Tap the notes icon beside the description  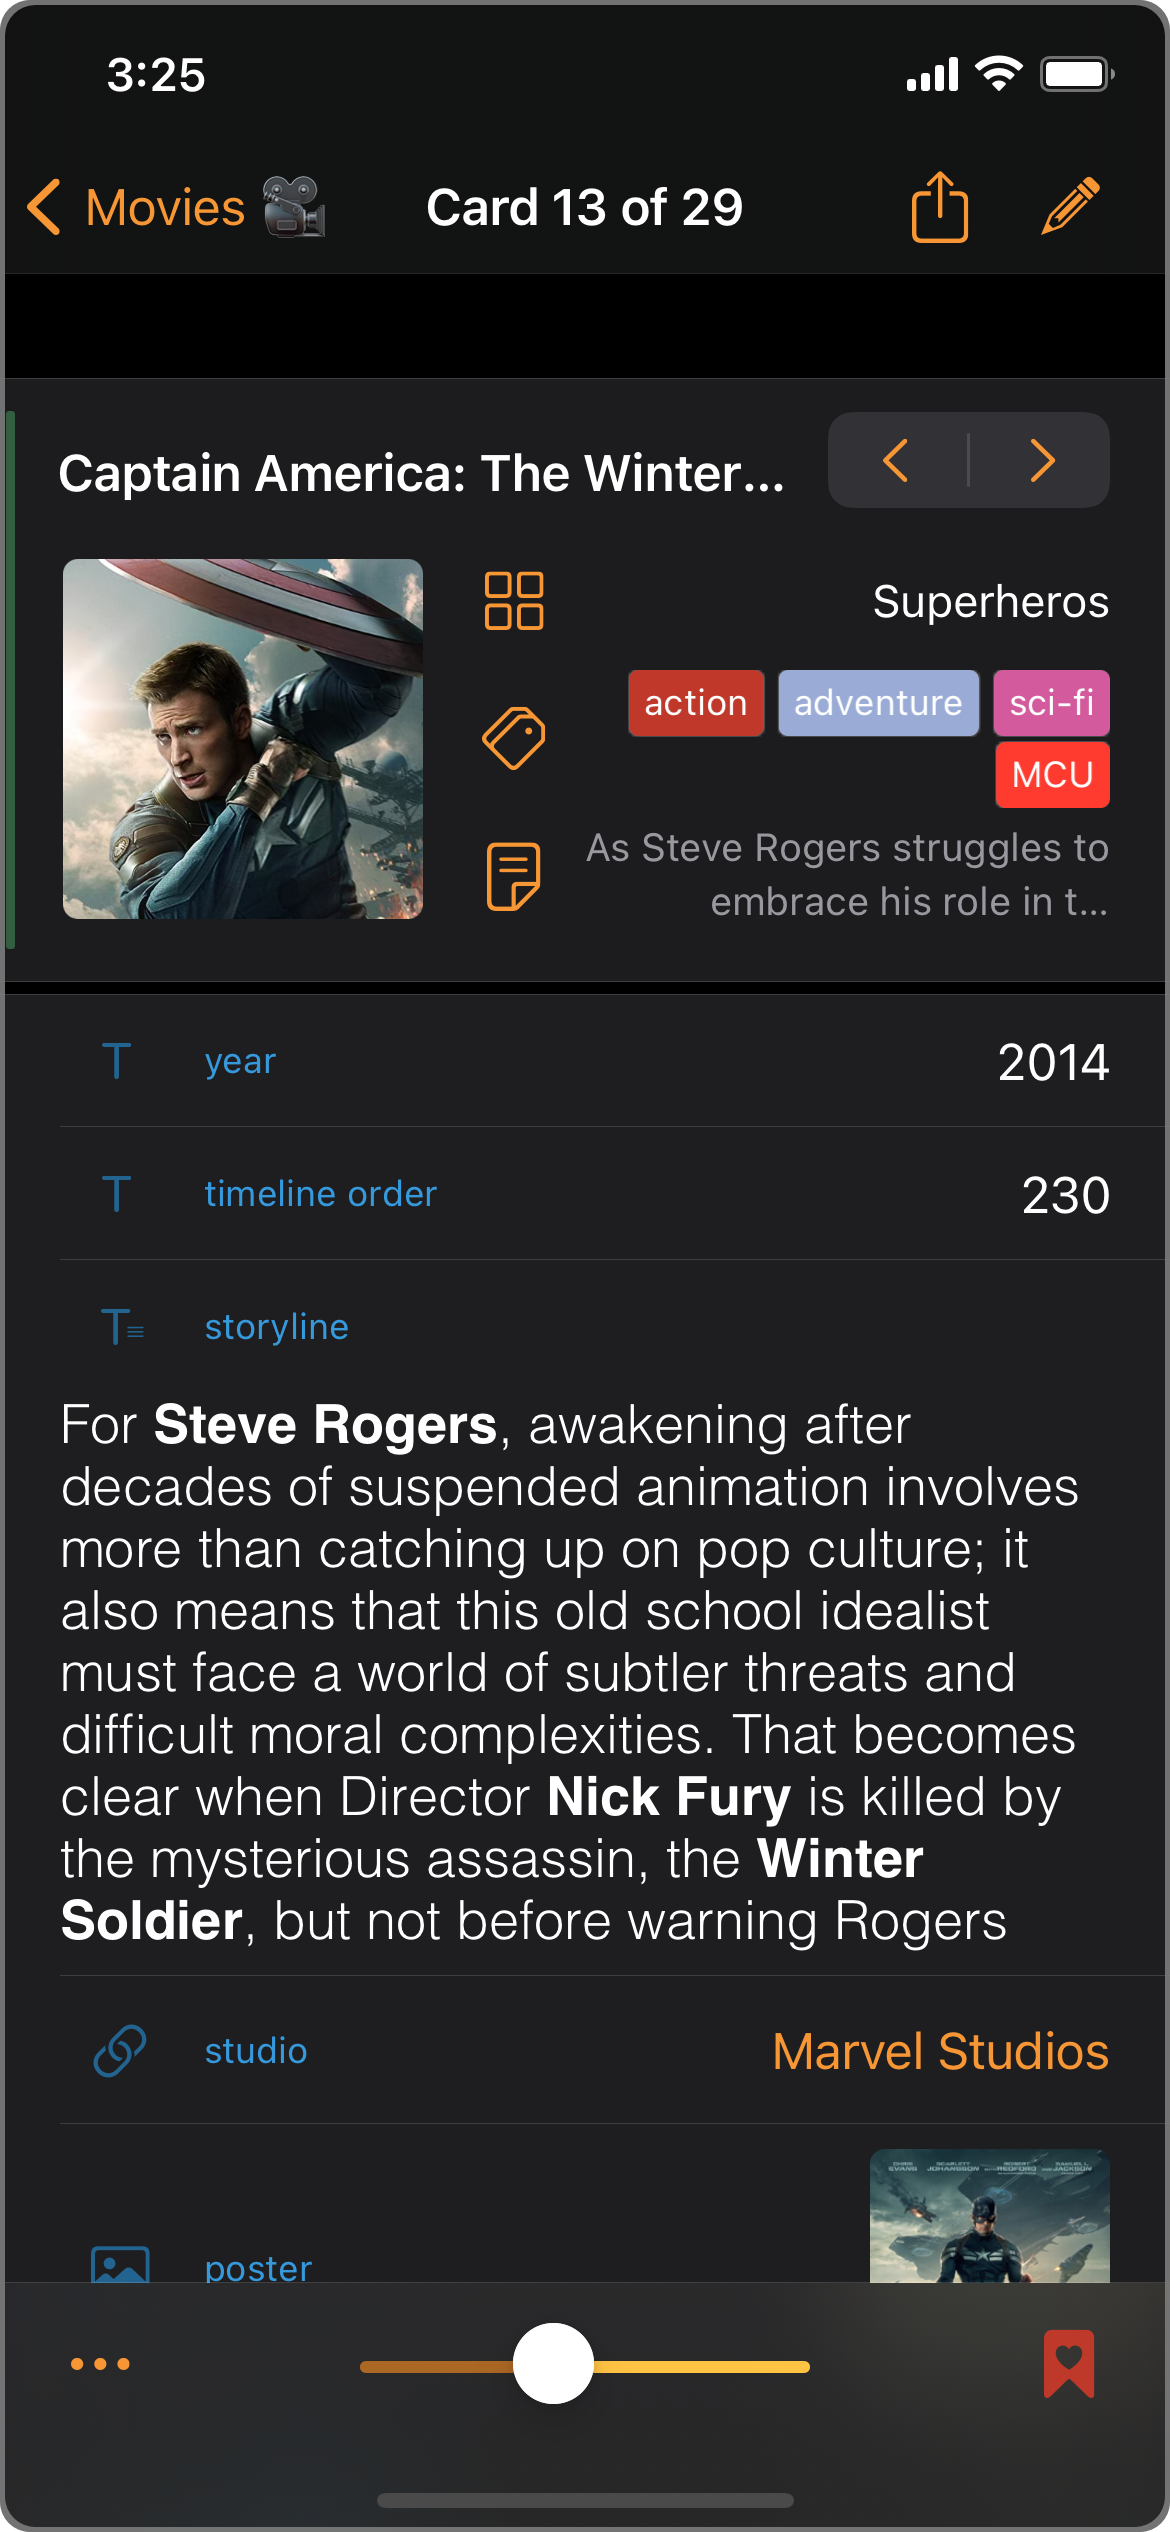pos(514,876)
